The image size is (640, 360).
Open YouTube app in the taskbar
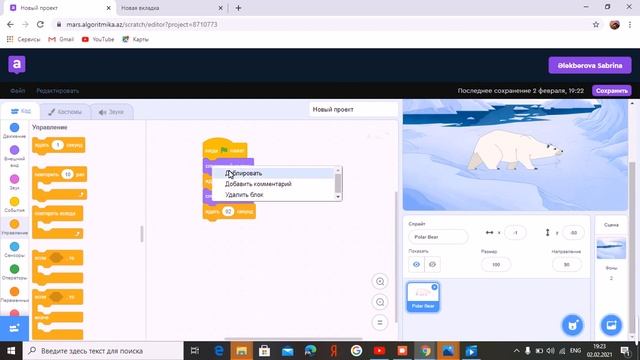click(379, 351)
